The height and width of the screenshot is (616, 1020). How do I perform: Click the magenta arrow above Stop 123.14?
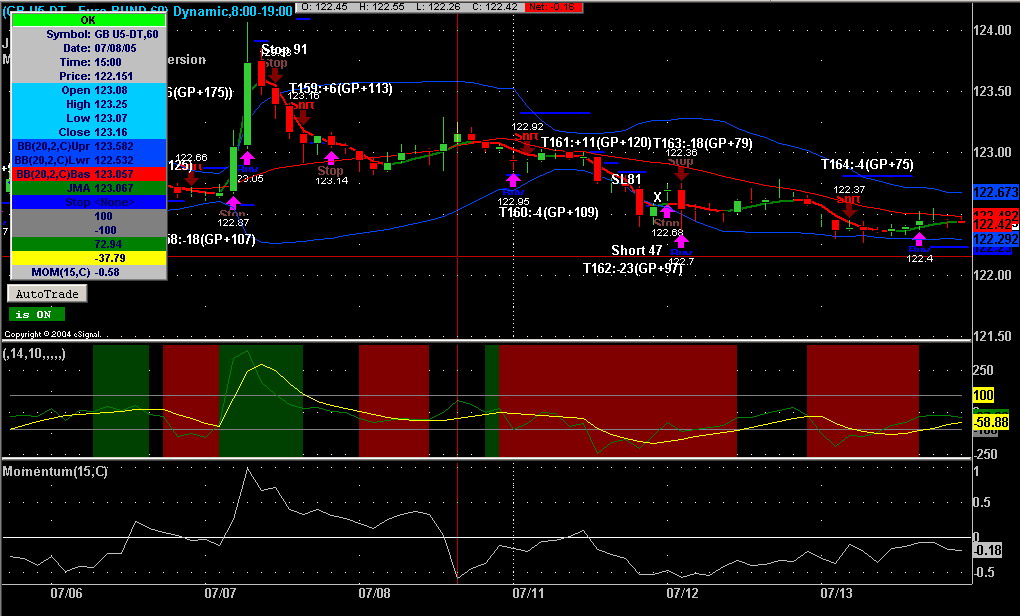tap(332, 157)
